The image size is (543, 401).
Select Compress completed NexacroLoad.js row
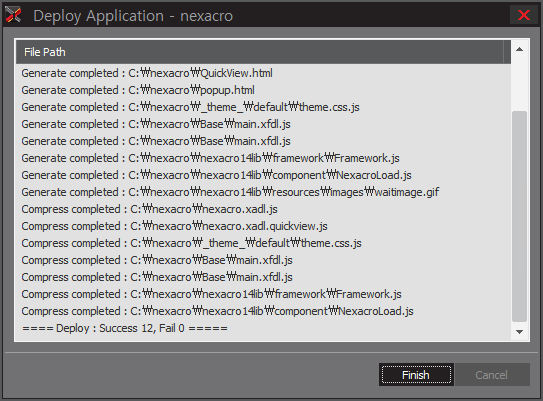click(263, 311)
